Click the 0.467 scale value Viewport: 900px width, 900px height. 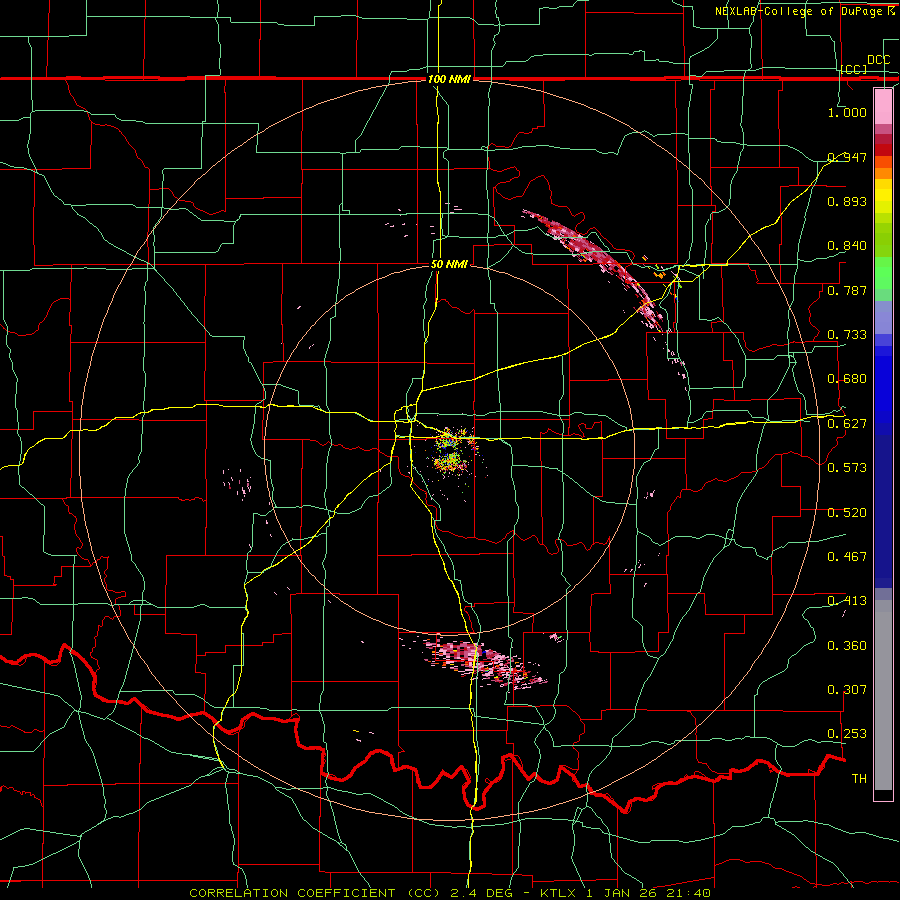(x=847, y=557)
